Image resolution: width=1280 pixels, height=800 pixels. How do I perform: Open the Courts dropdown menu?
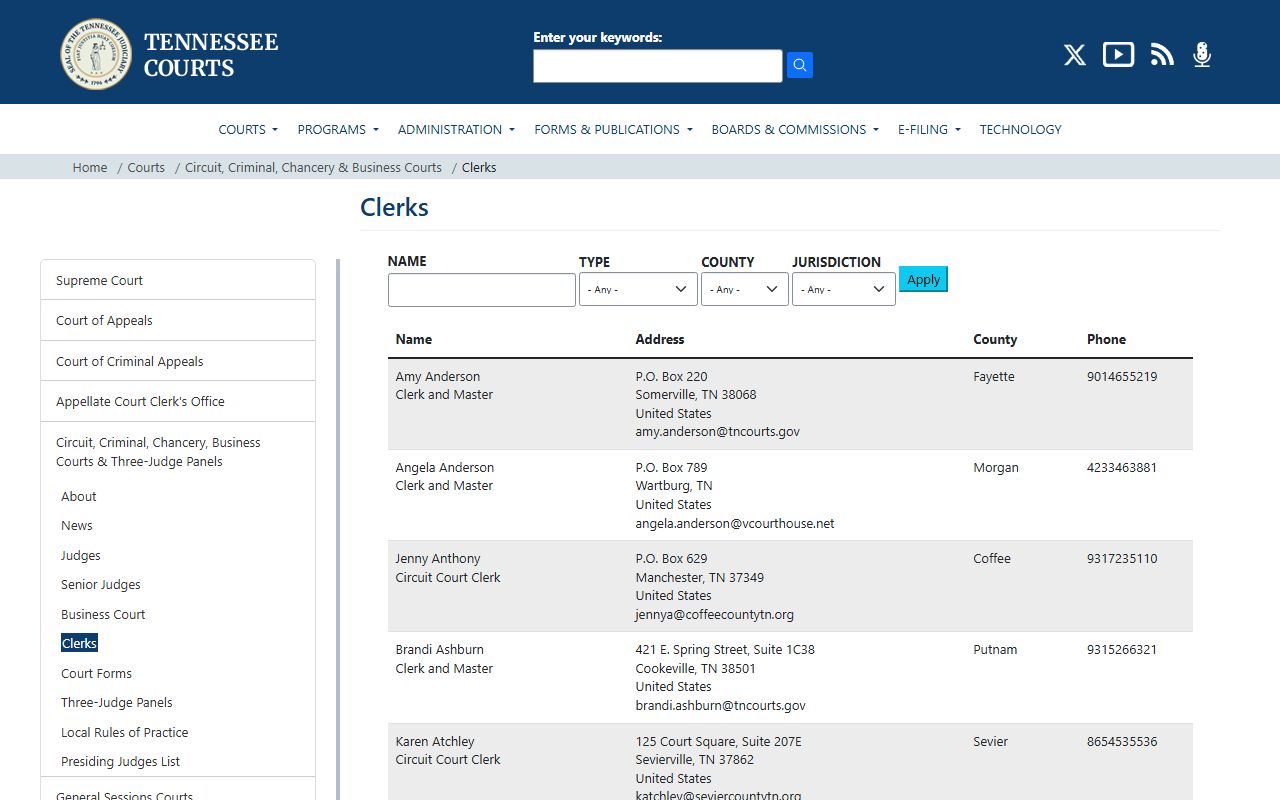click(248, 129)
